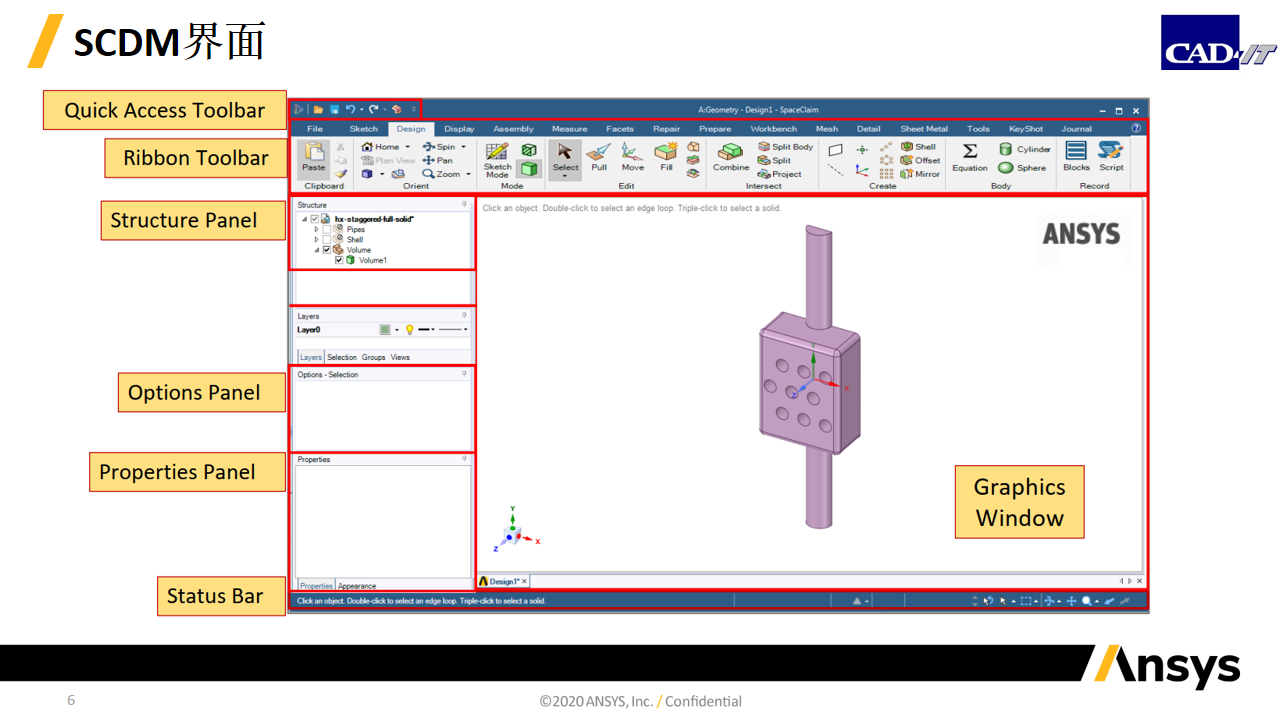The image size is (1280, 720).
Task: Switch to the Workbench ribbon tab
Action: coord(774,128)
